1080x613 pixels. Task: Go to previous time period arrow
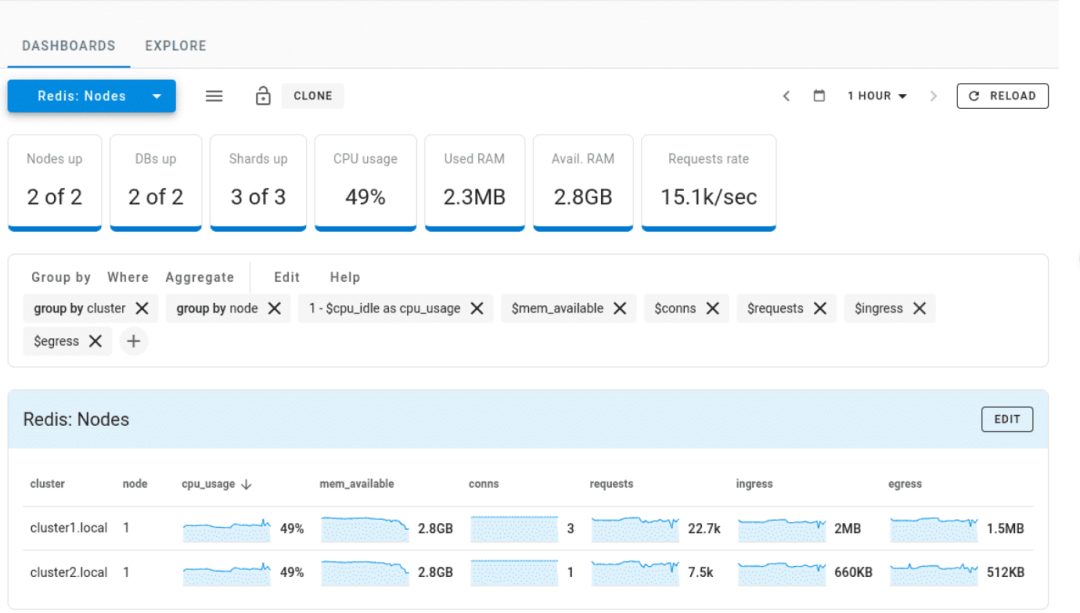coord(786,96)
